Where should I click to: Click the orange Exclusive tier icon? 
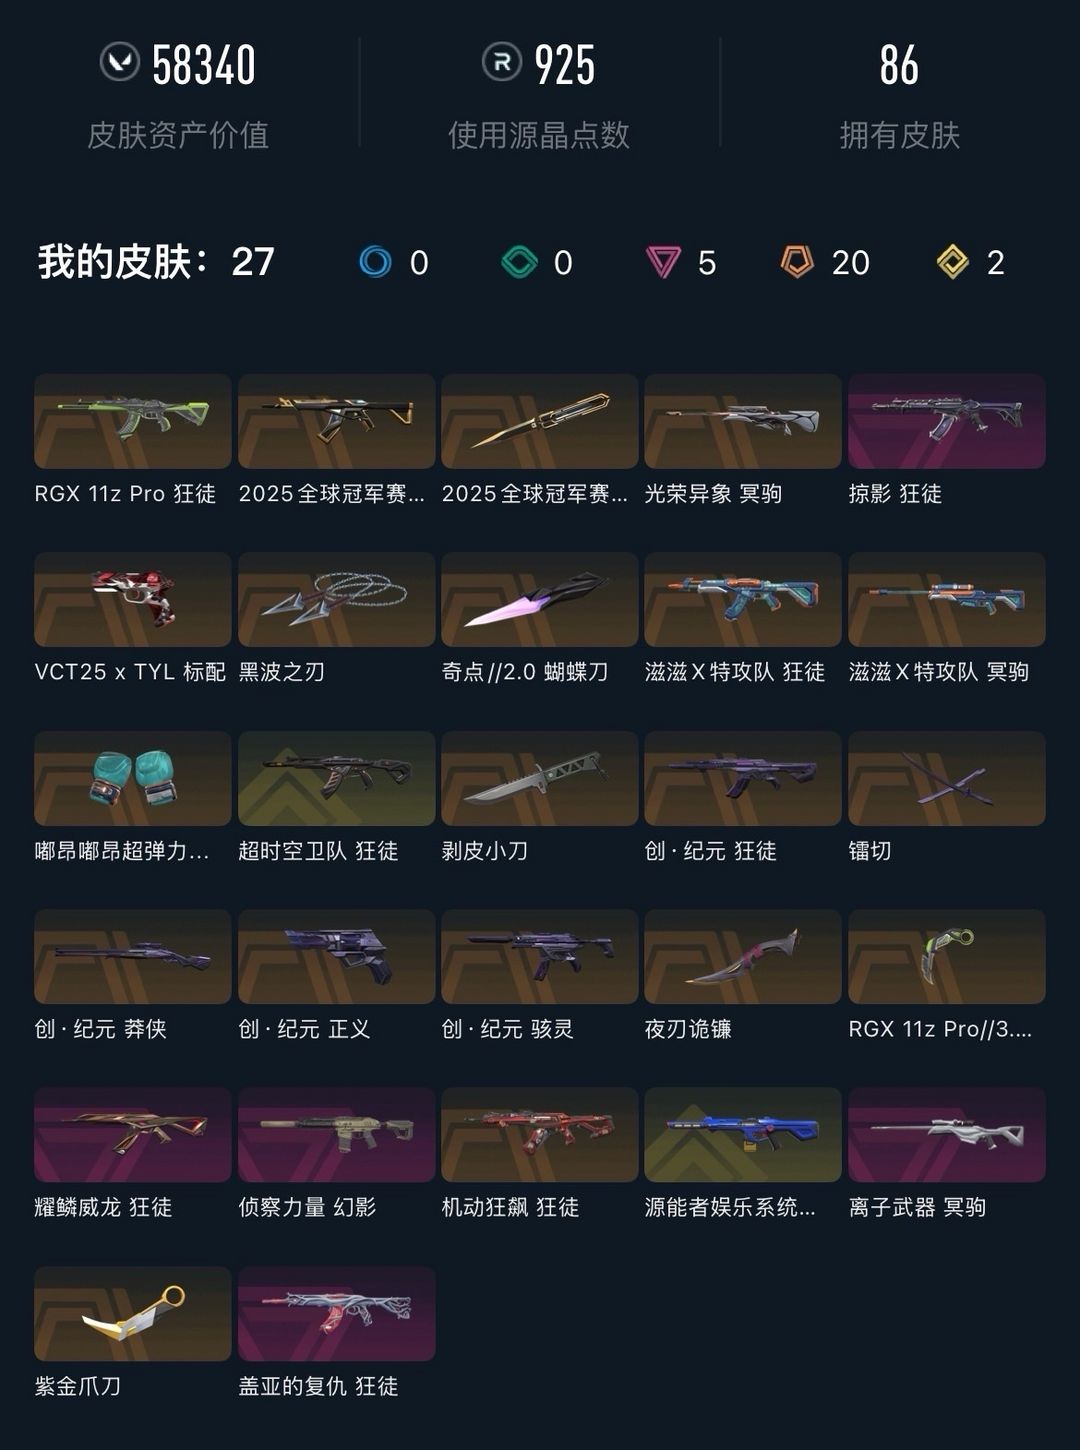pyautogui.click(x=797, y=262)
